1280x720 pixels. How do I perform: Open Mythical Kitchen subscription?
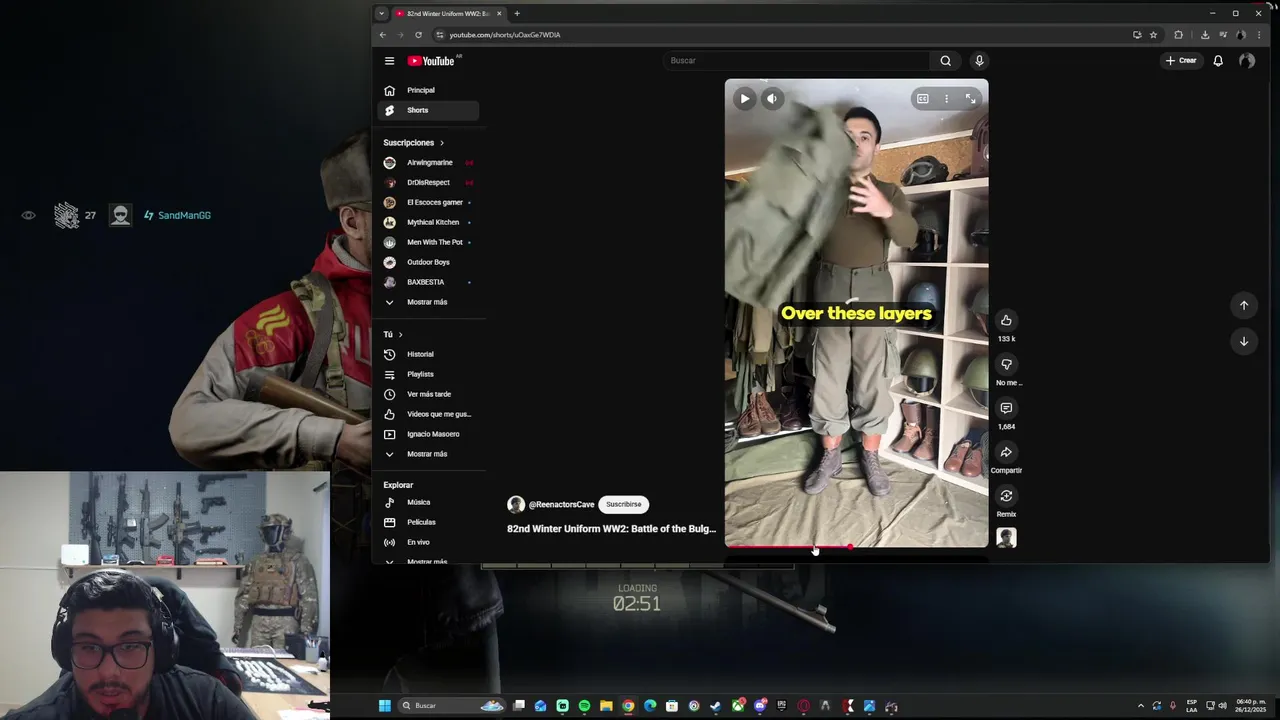pos(429,222)
